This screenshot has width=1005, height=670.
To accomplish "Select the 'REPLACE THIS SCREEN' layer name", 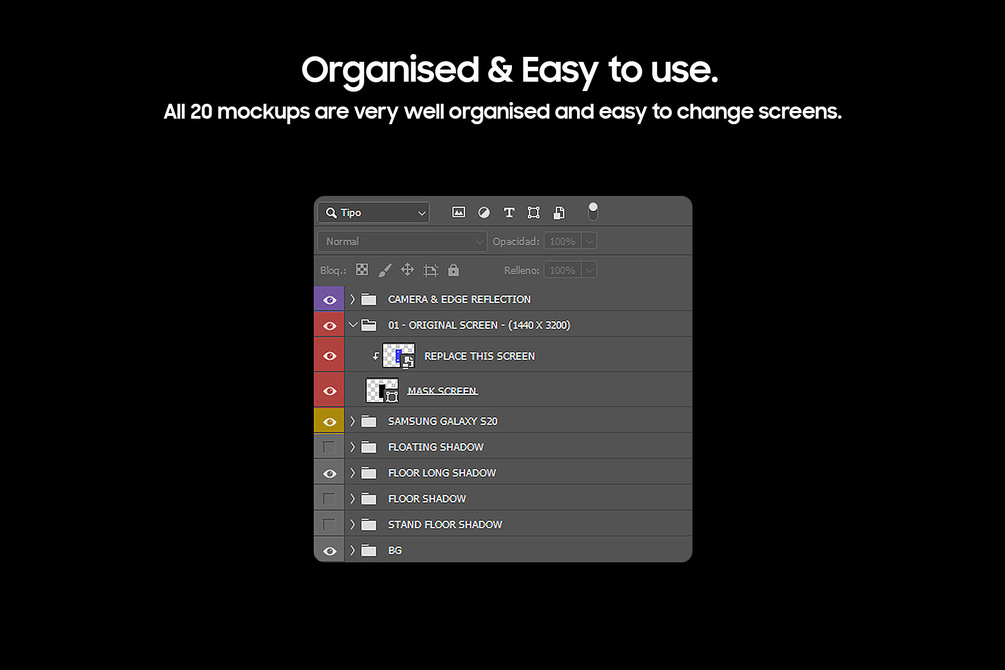I will [x=479, y=356].
